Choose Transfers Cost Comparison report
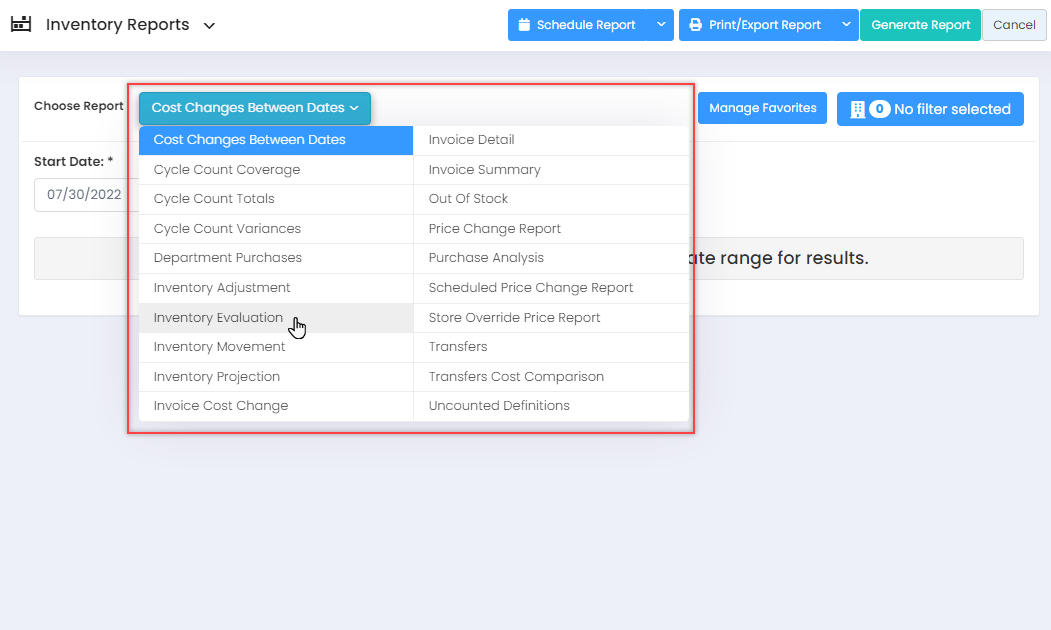Image resolution: width=1051 pixels, height=630 pixels. coord(516,377)
